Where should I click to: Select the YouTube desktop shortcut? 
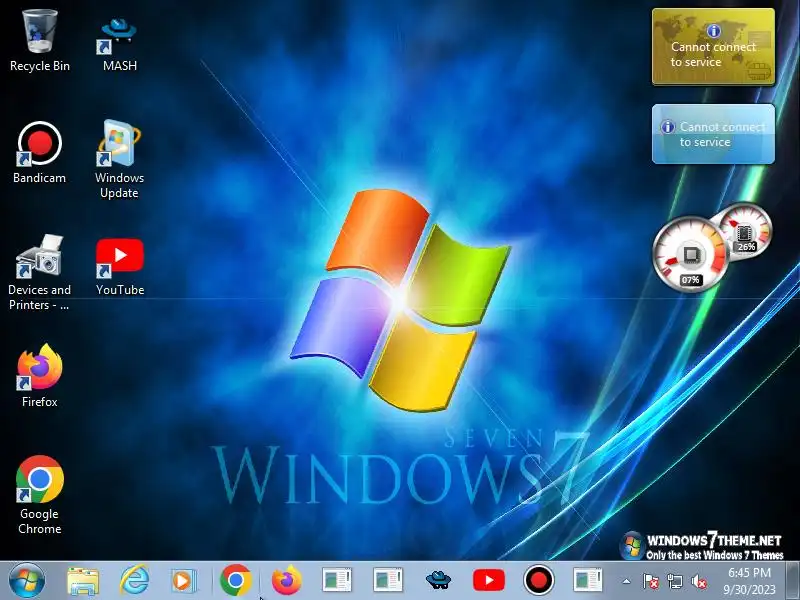pos(120,266)
